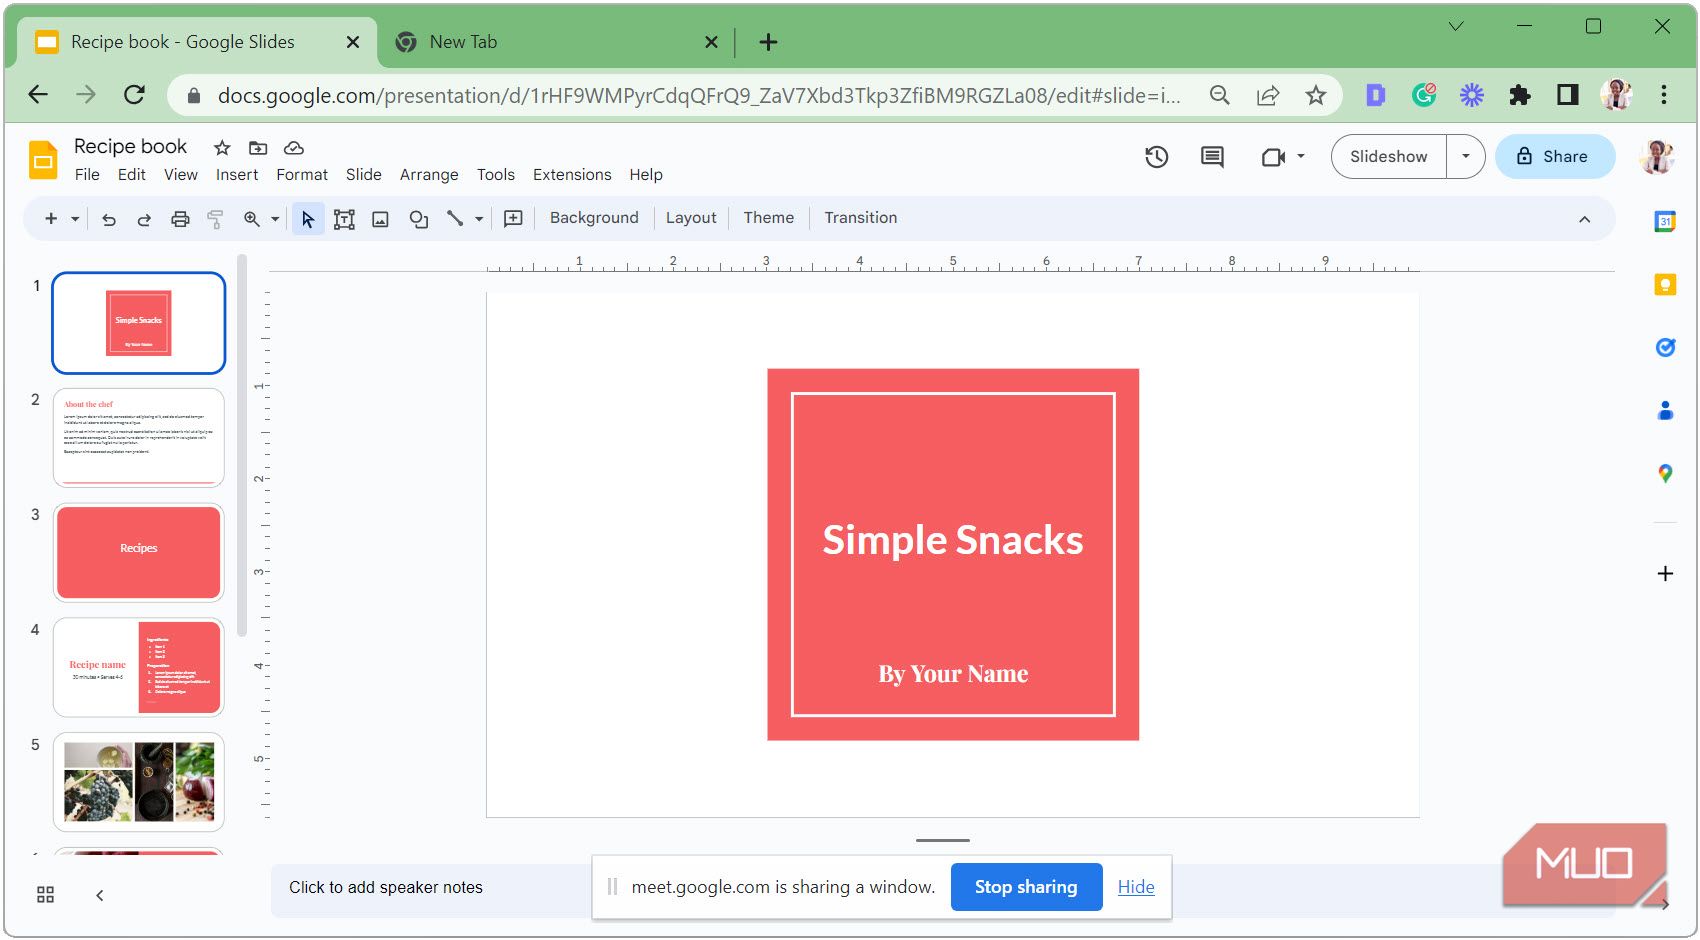Click Stop sharing button
This screenshot has height=940, width=1700.
[x=1026, y=887]
